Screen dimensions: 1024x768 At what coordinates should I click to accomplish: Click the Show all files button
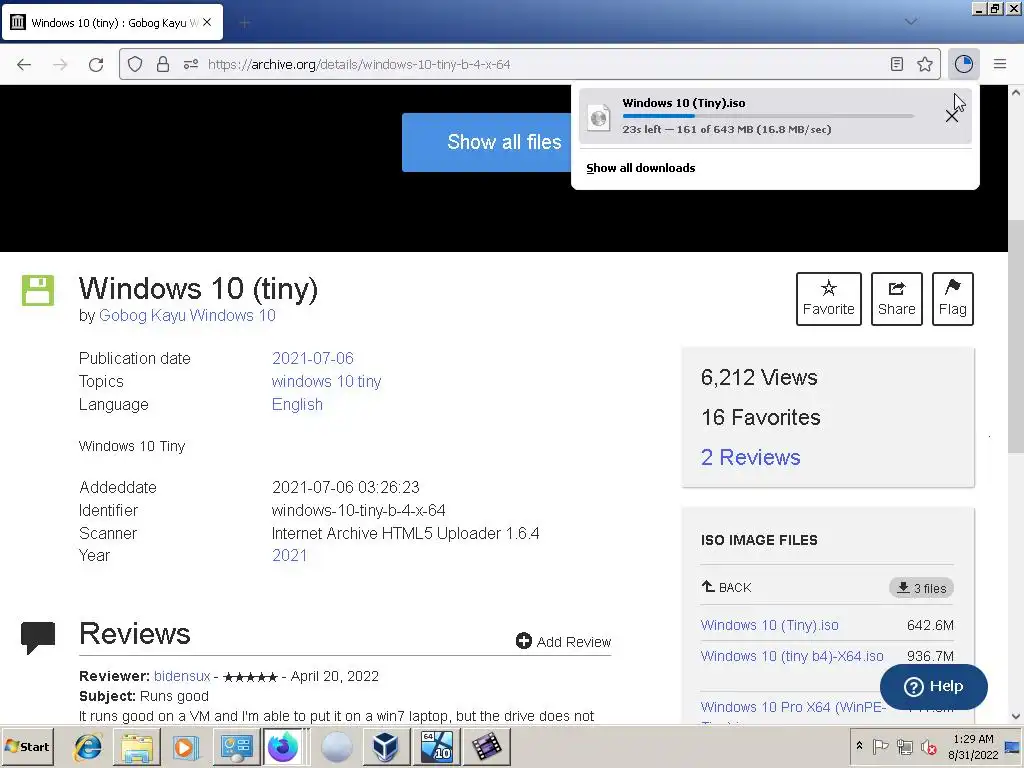coord(487,142)
